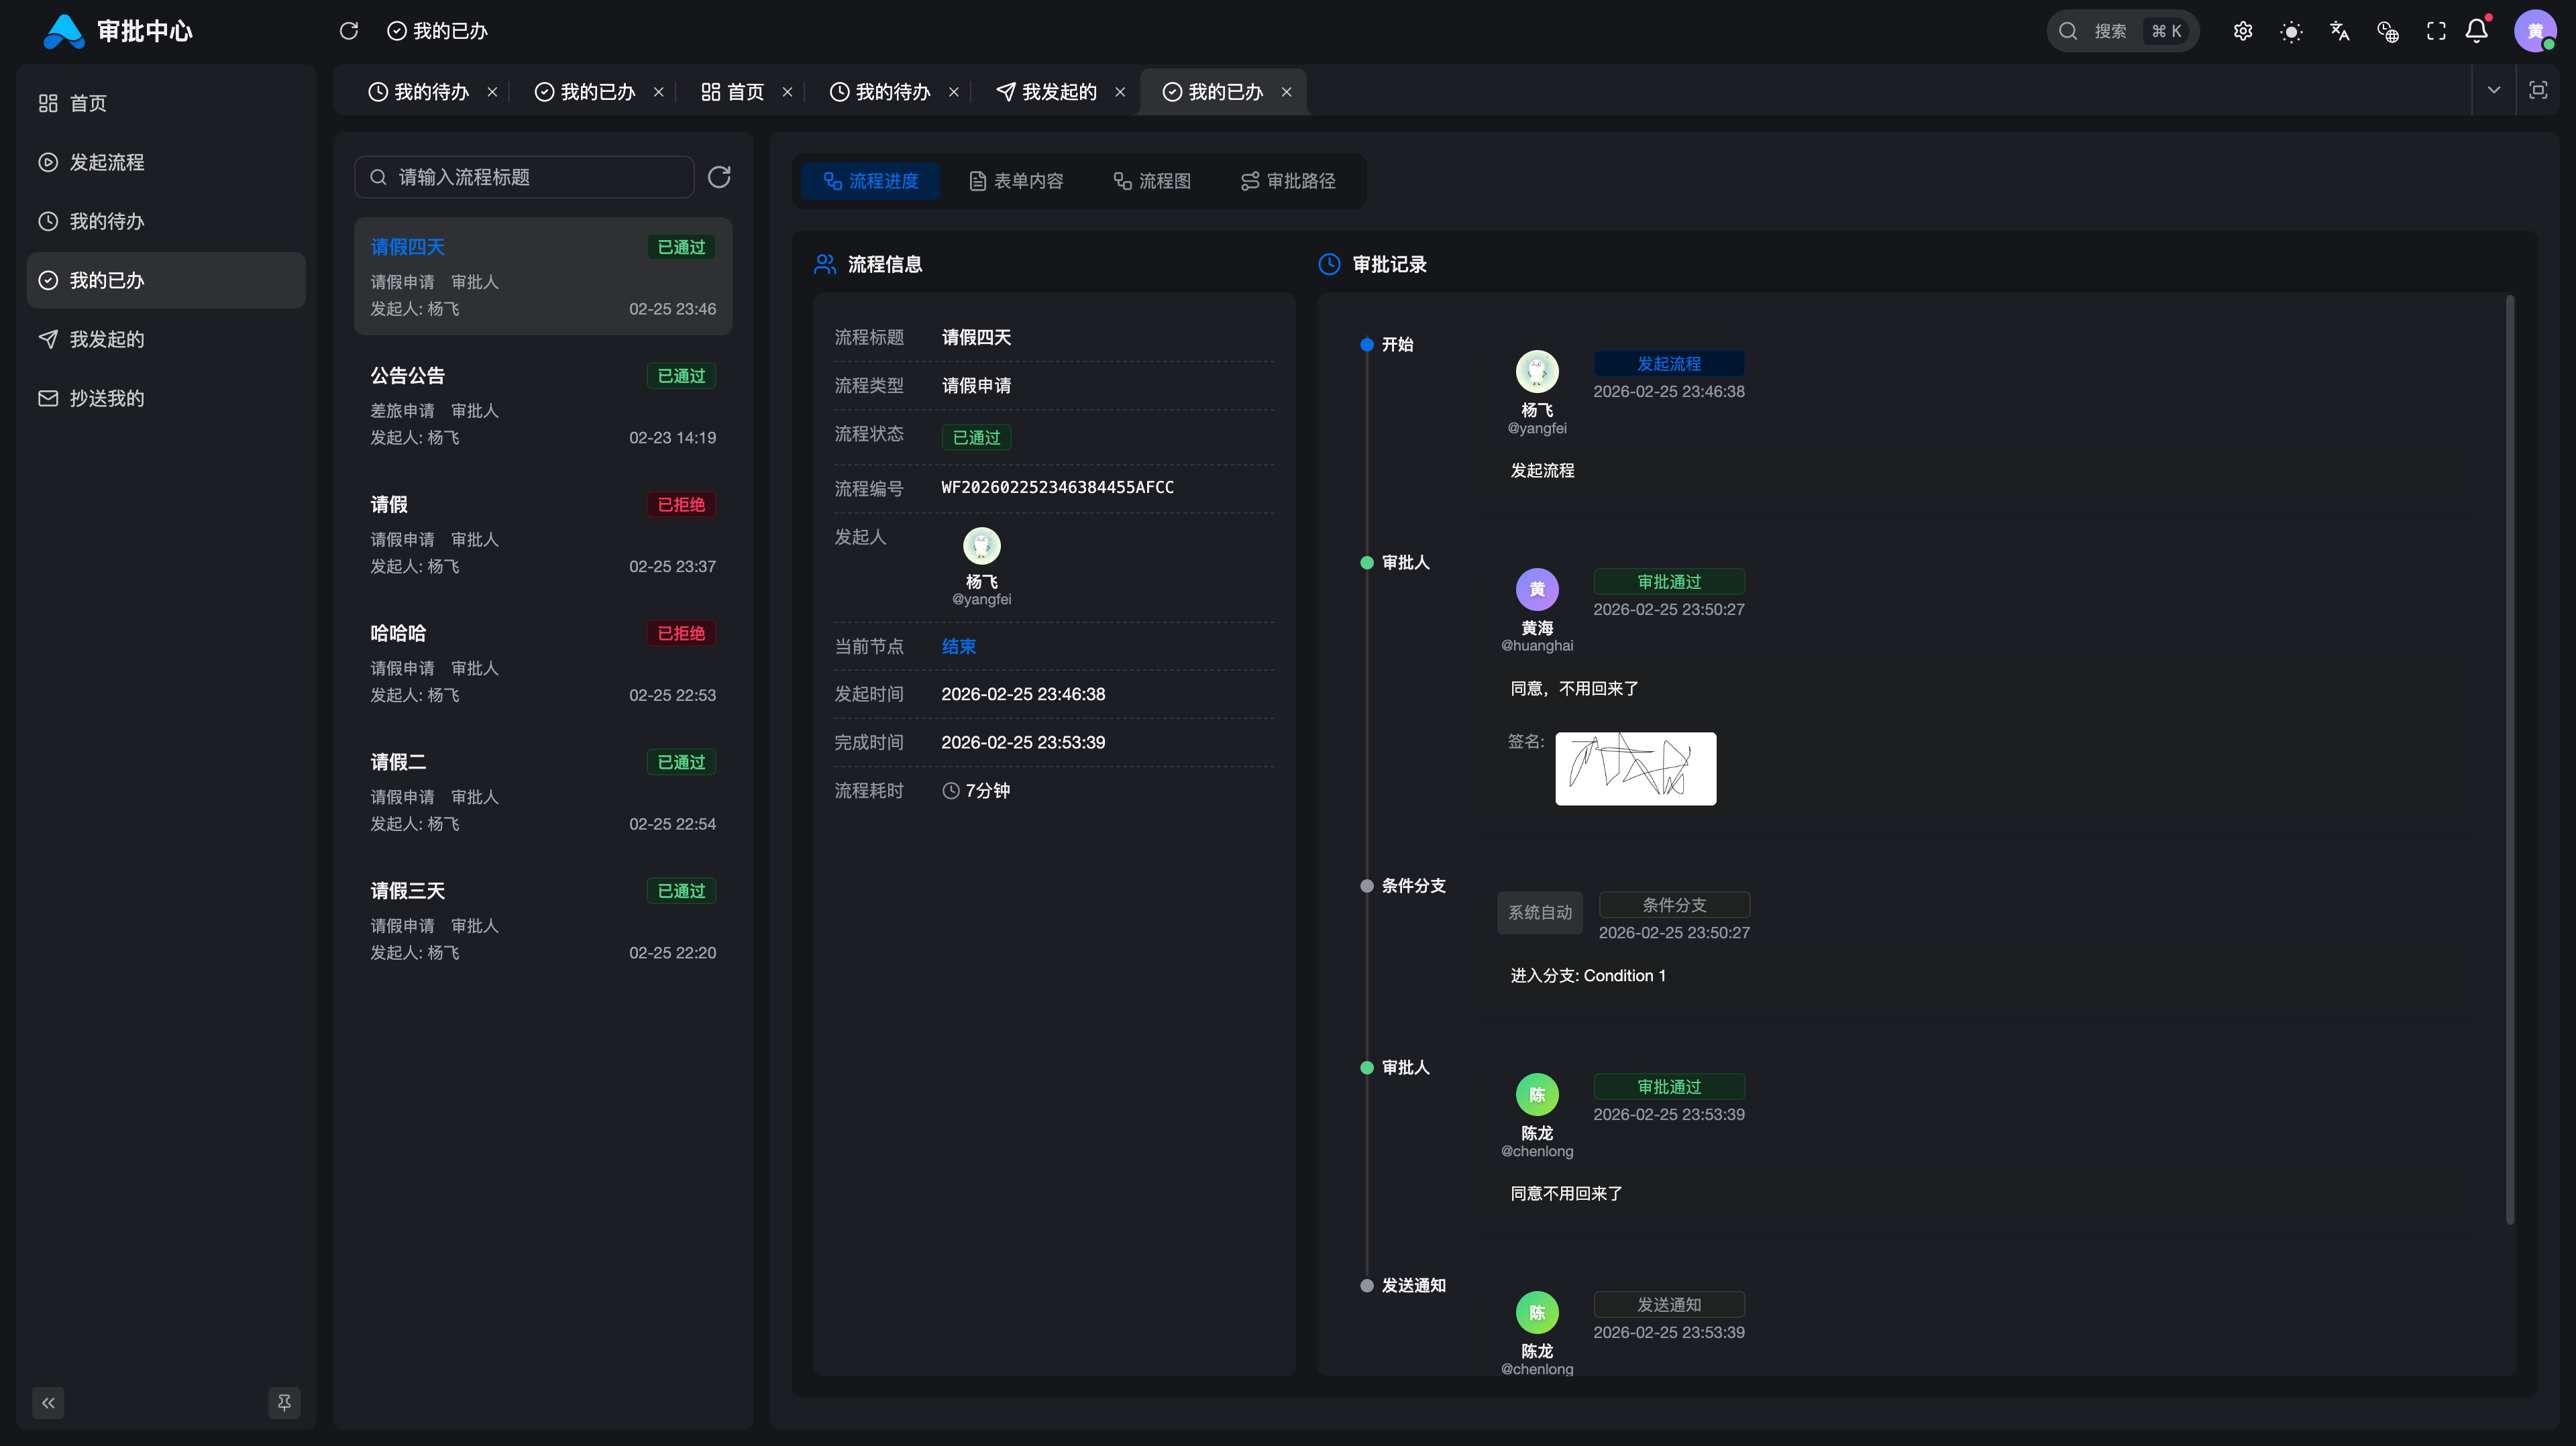The image size is (2576, 1446).
Task: Click the notification bell icon
Action: [x=2477, y=31]
